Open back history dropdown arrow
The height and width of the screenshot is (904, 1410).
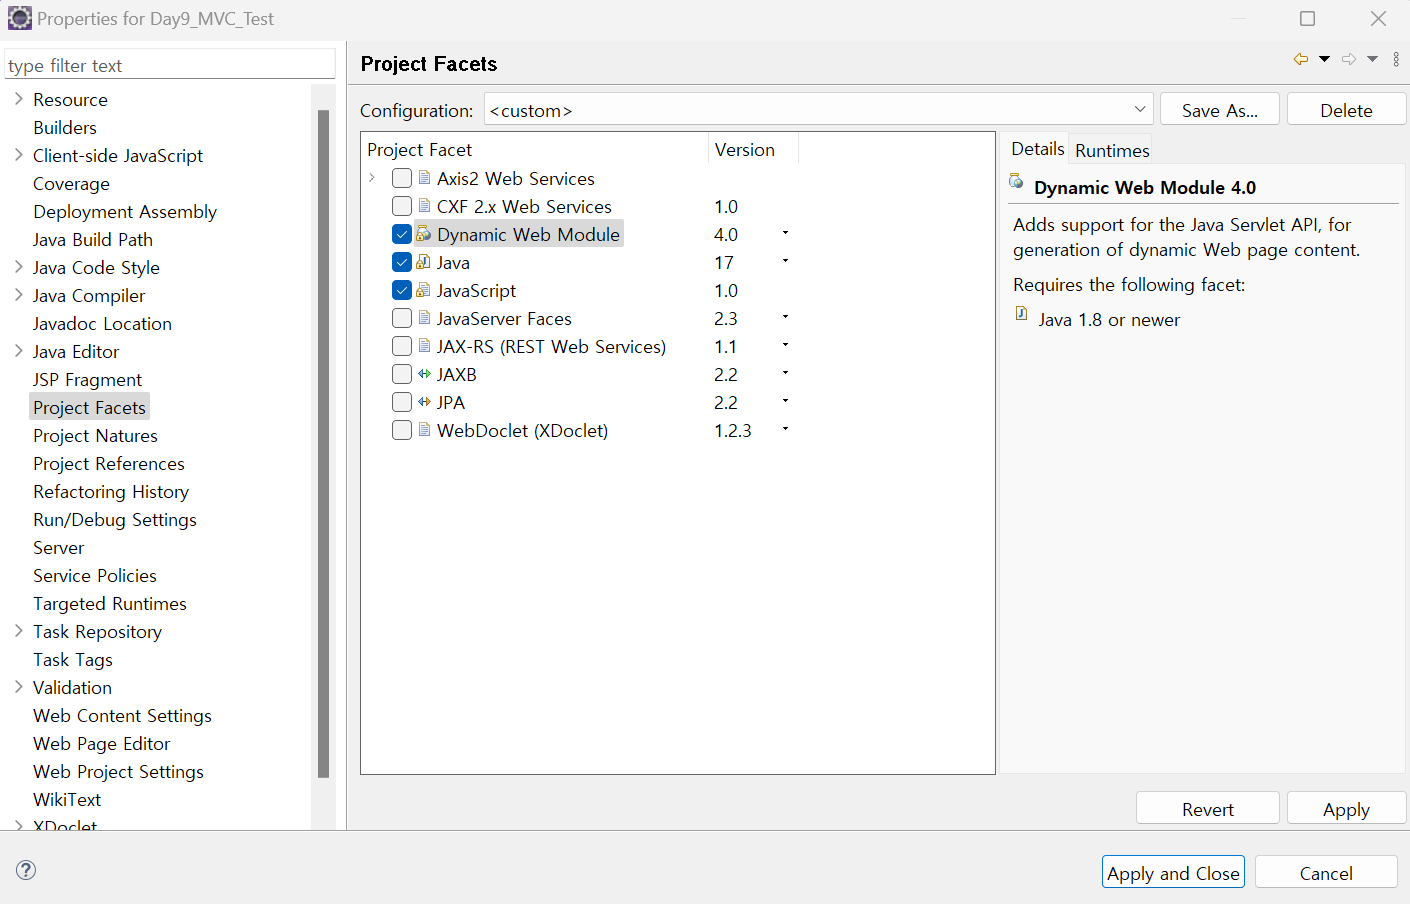click(1324, 60)
